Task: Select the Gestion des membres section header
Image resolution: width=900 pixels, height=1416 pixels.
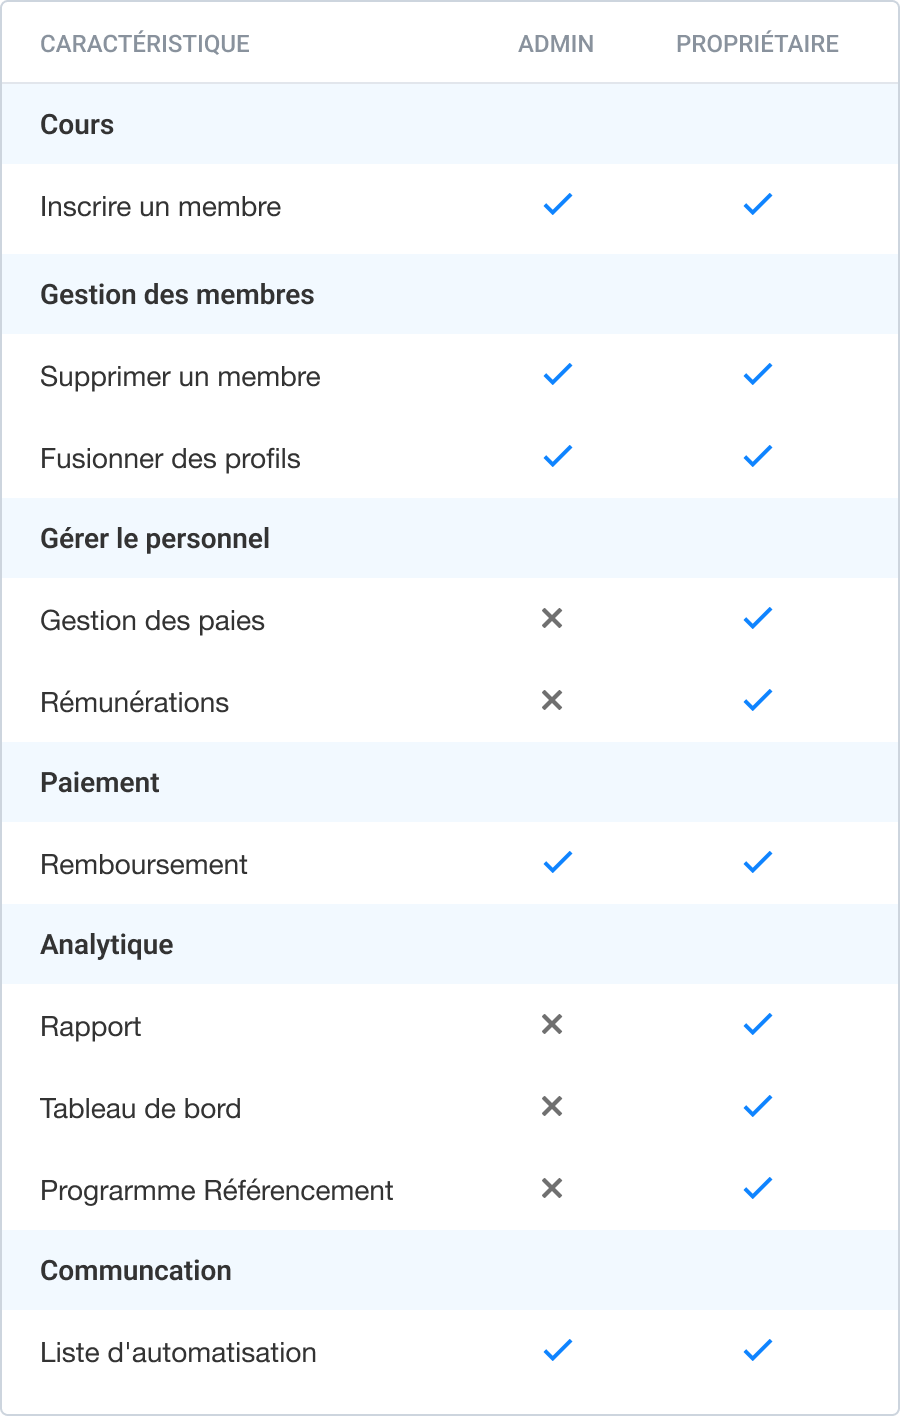Action: pos(177,295)
